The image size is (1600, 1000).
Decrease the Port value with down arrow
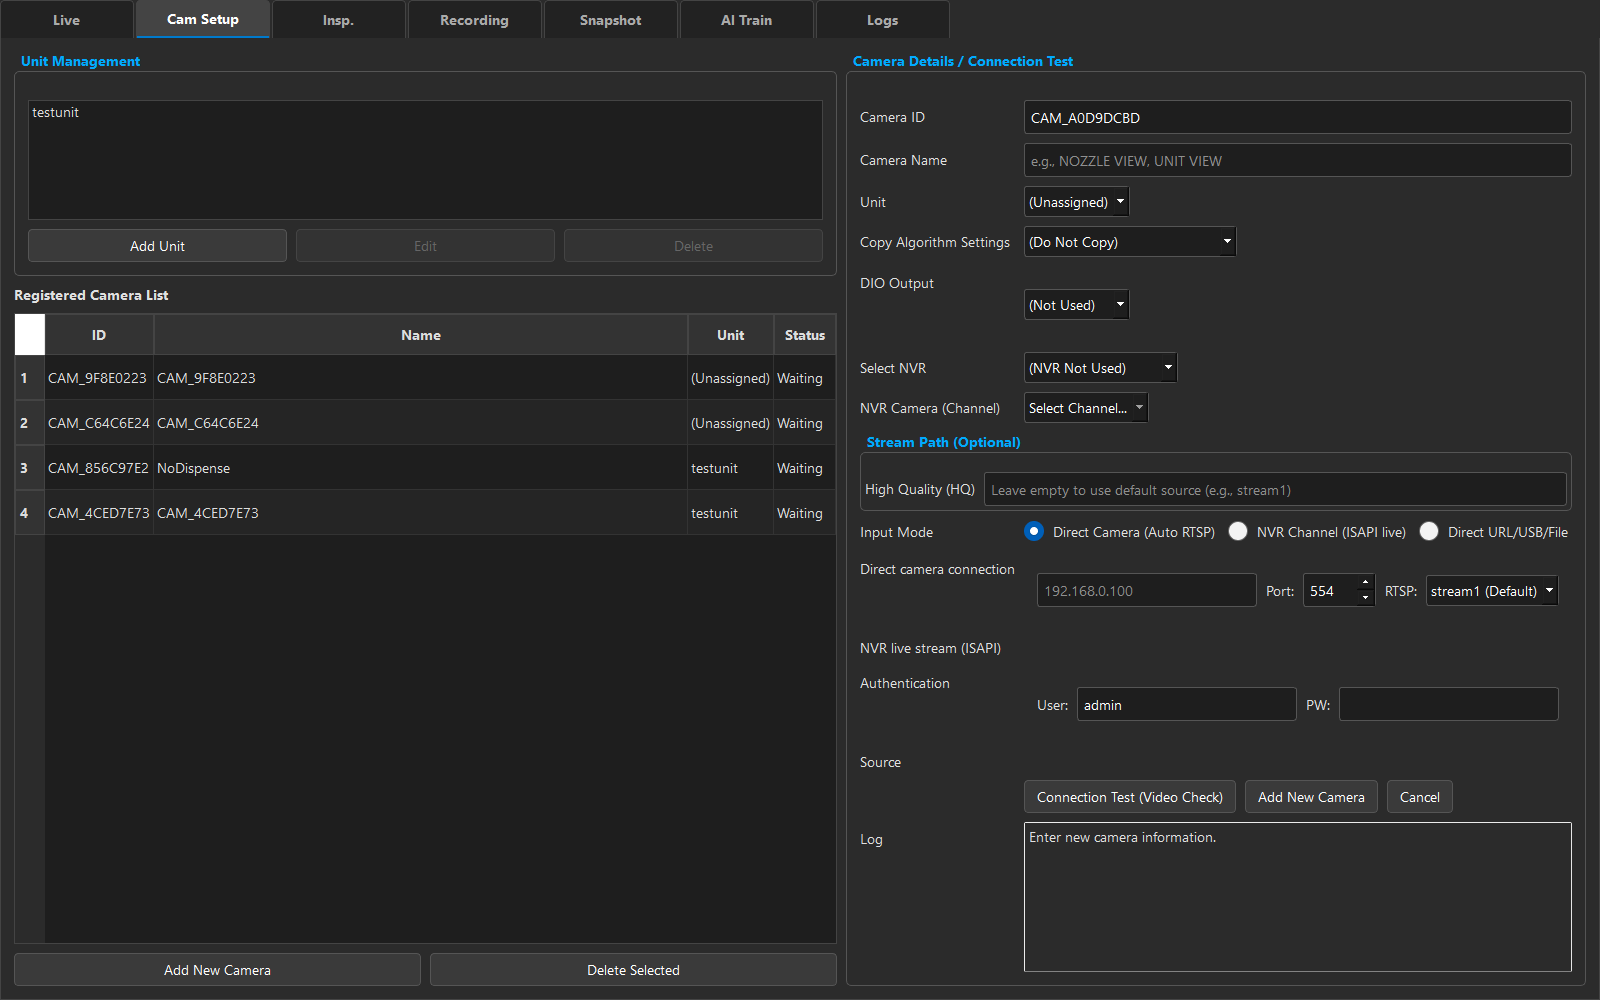1365,598
